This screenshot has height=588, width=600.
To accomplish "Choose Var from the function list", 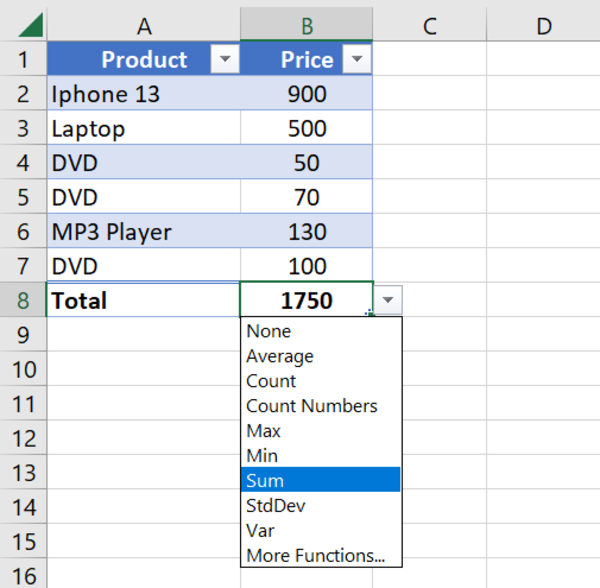I will 321,531.
